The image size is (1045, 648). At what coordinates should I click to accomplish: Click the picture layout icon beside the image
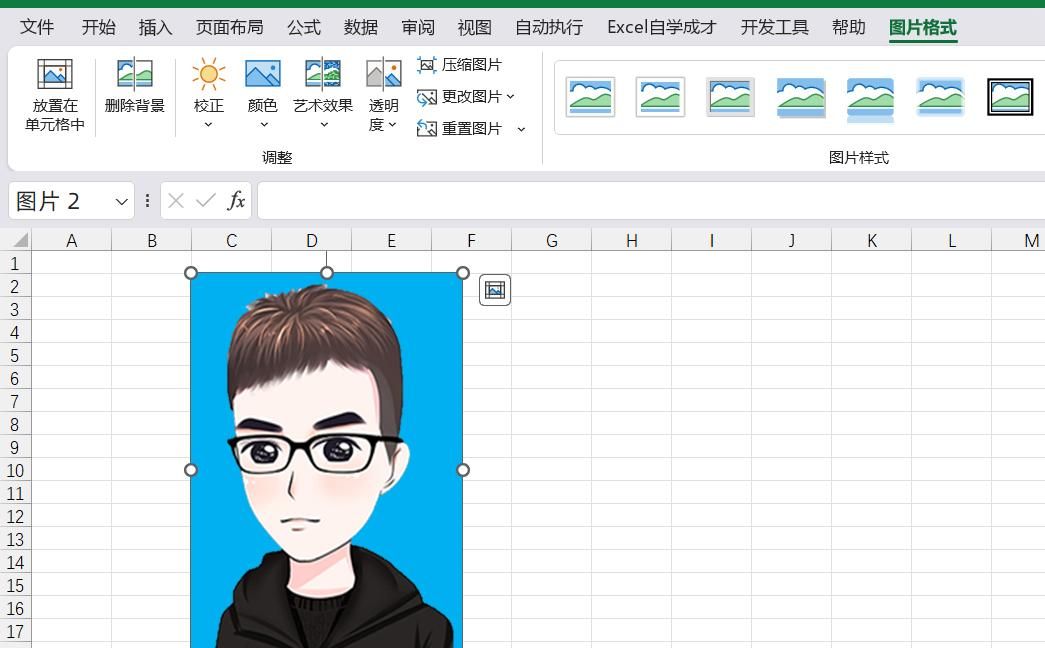[494, 290]
